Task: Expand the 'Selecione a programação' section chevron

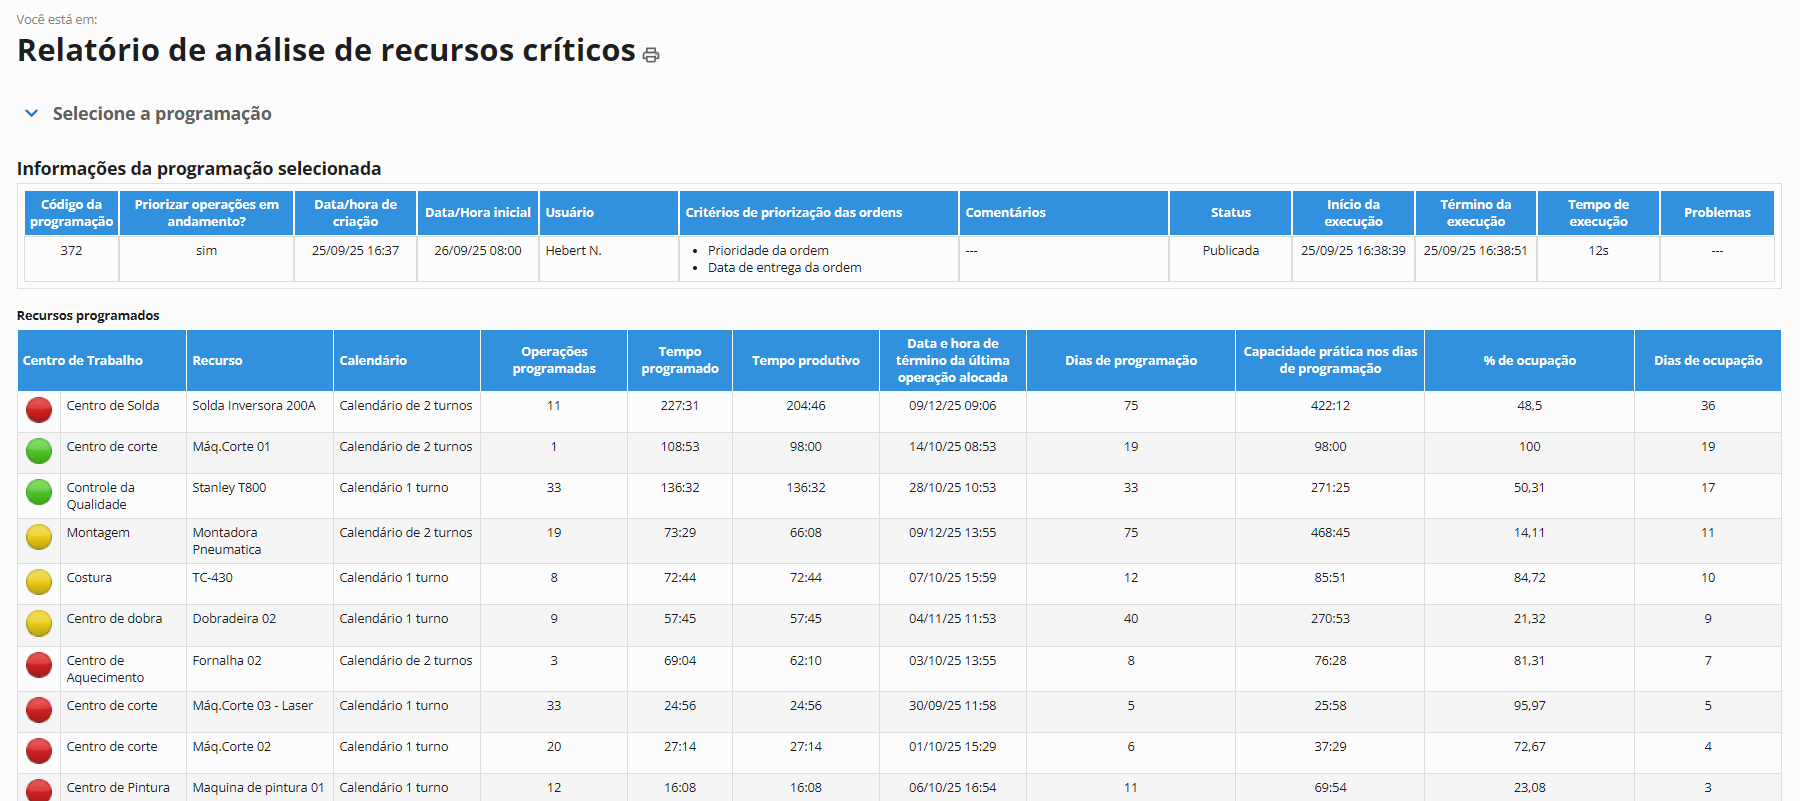Action: coord(31,114)
